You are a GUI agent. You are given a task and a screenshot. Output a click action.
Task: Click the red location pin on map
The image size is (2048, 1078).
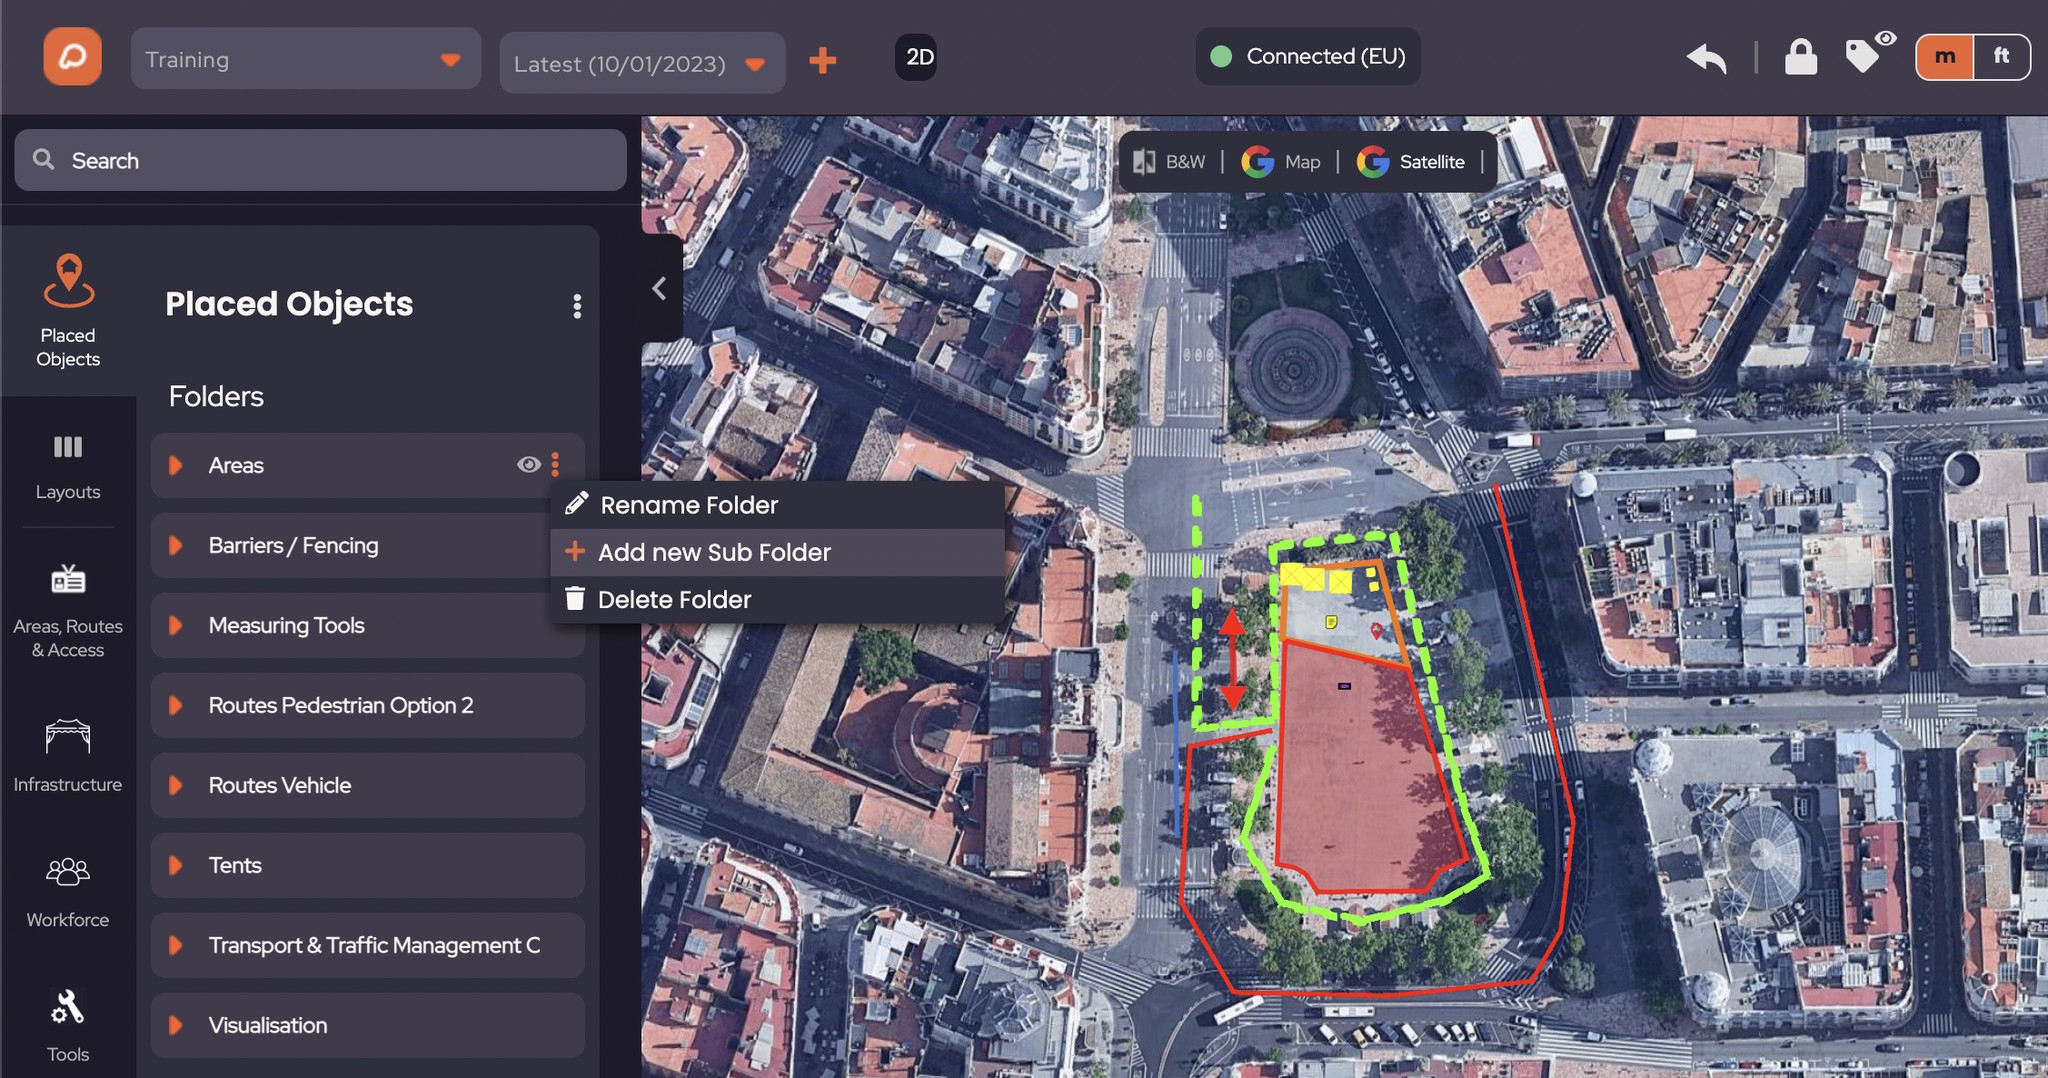point(1376,630)
